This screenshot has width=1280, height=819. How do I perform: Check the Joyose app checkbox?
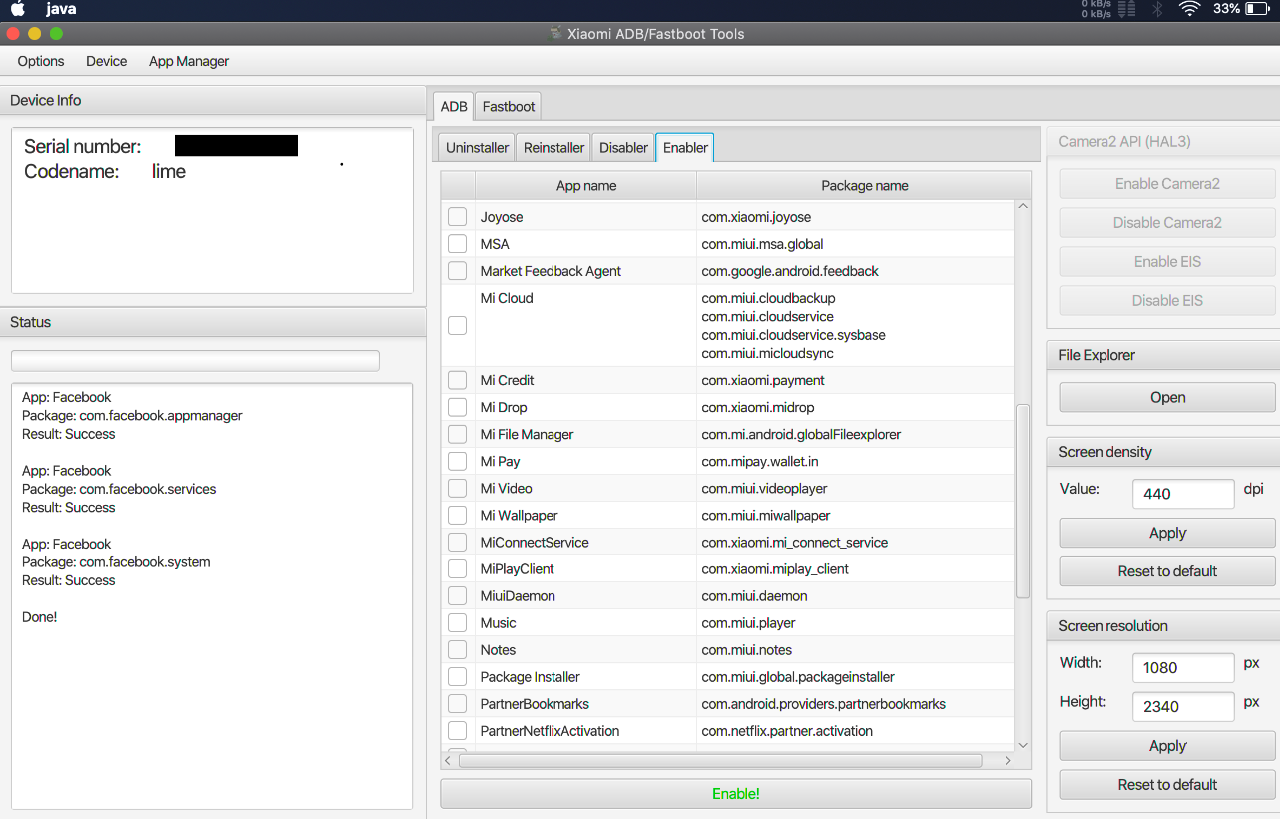pyautogui.click(x=457, y=217)
